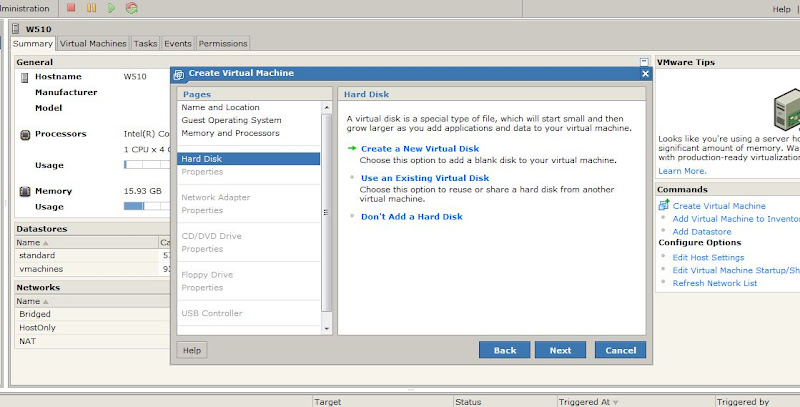
Task: Switch to the Events tab
Action: tap(178, 43)
